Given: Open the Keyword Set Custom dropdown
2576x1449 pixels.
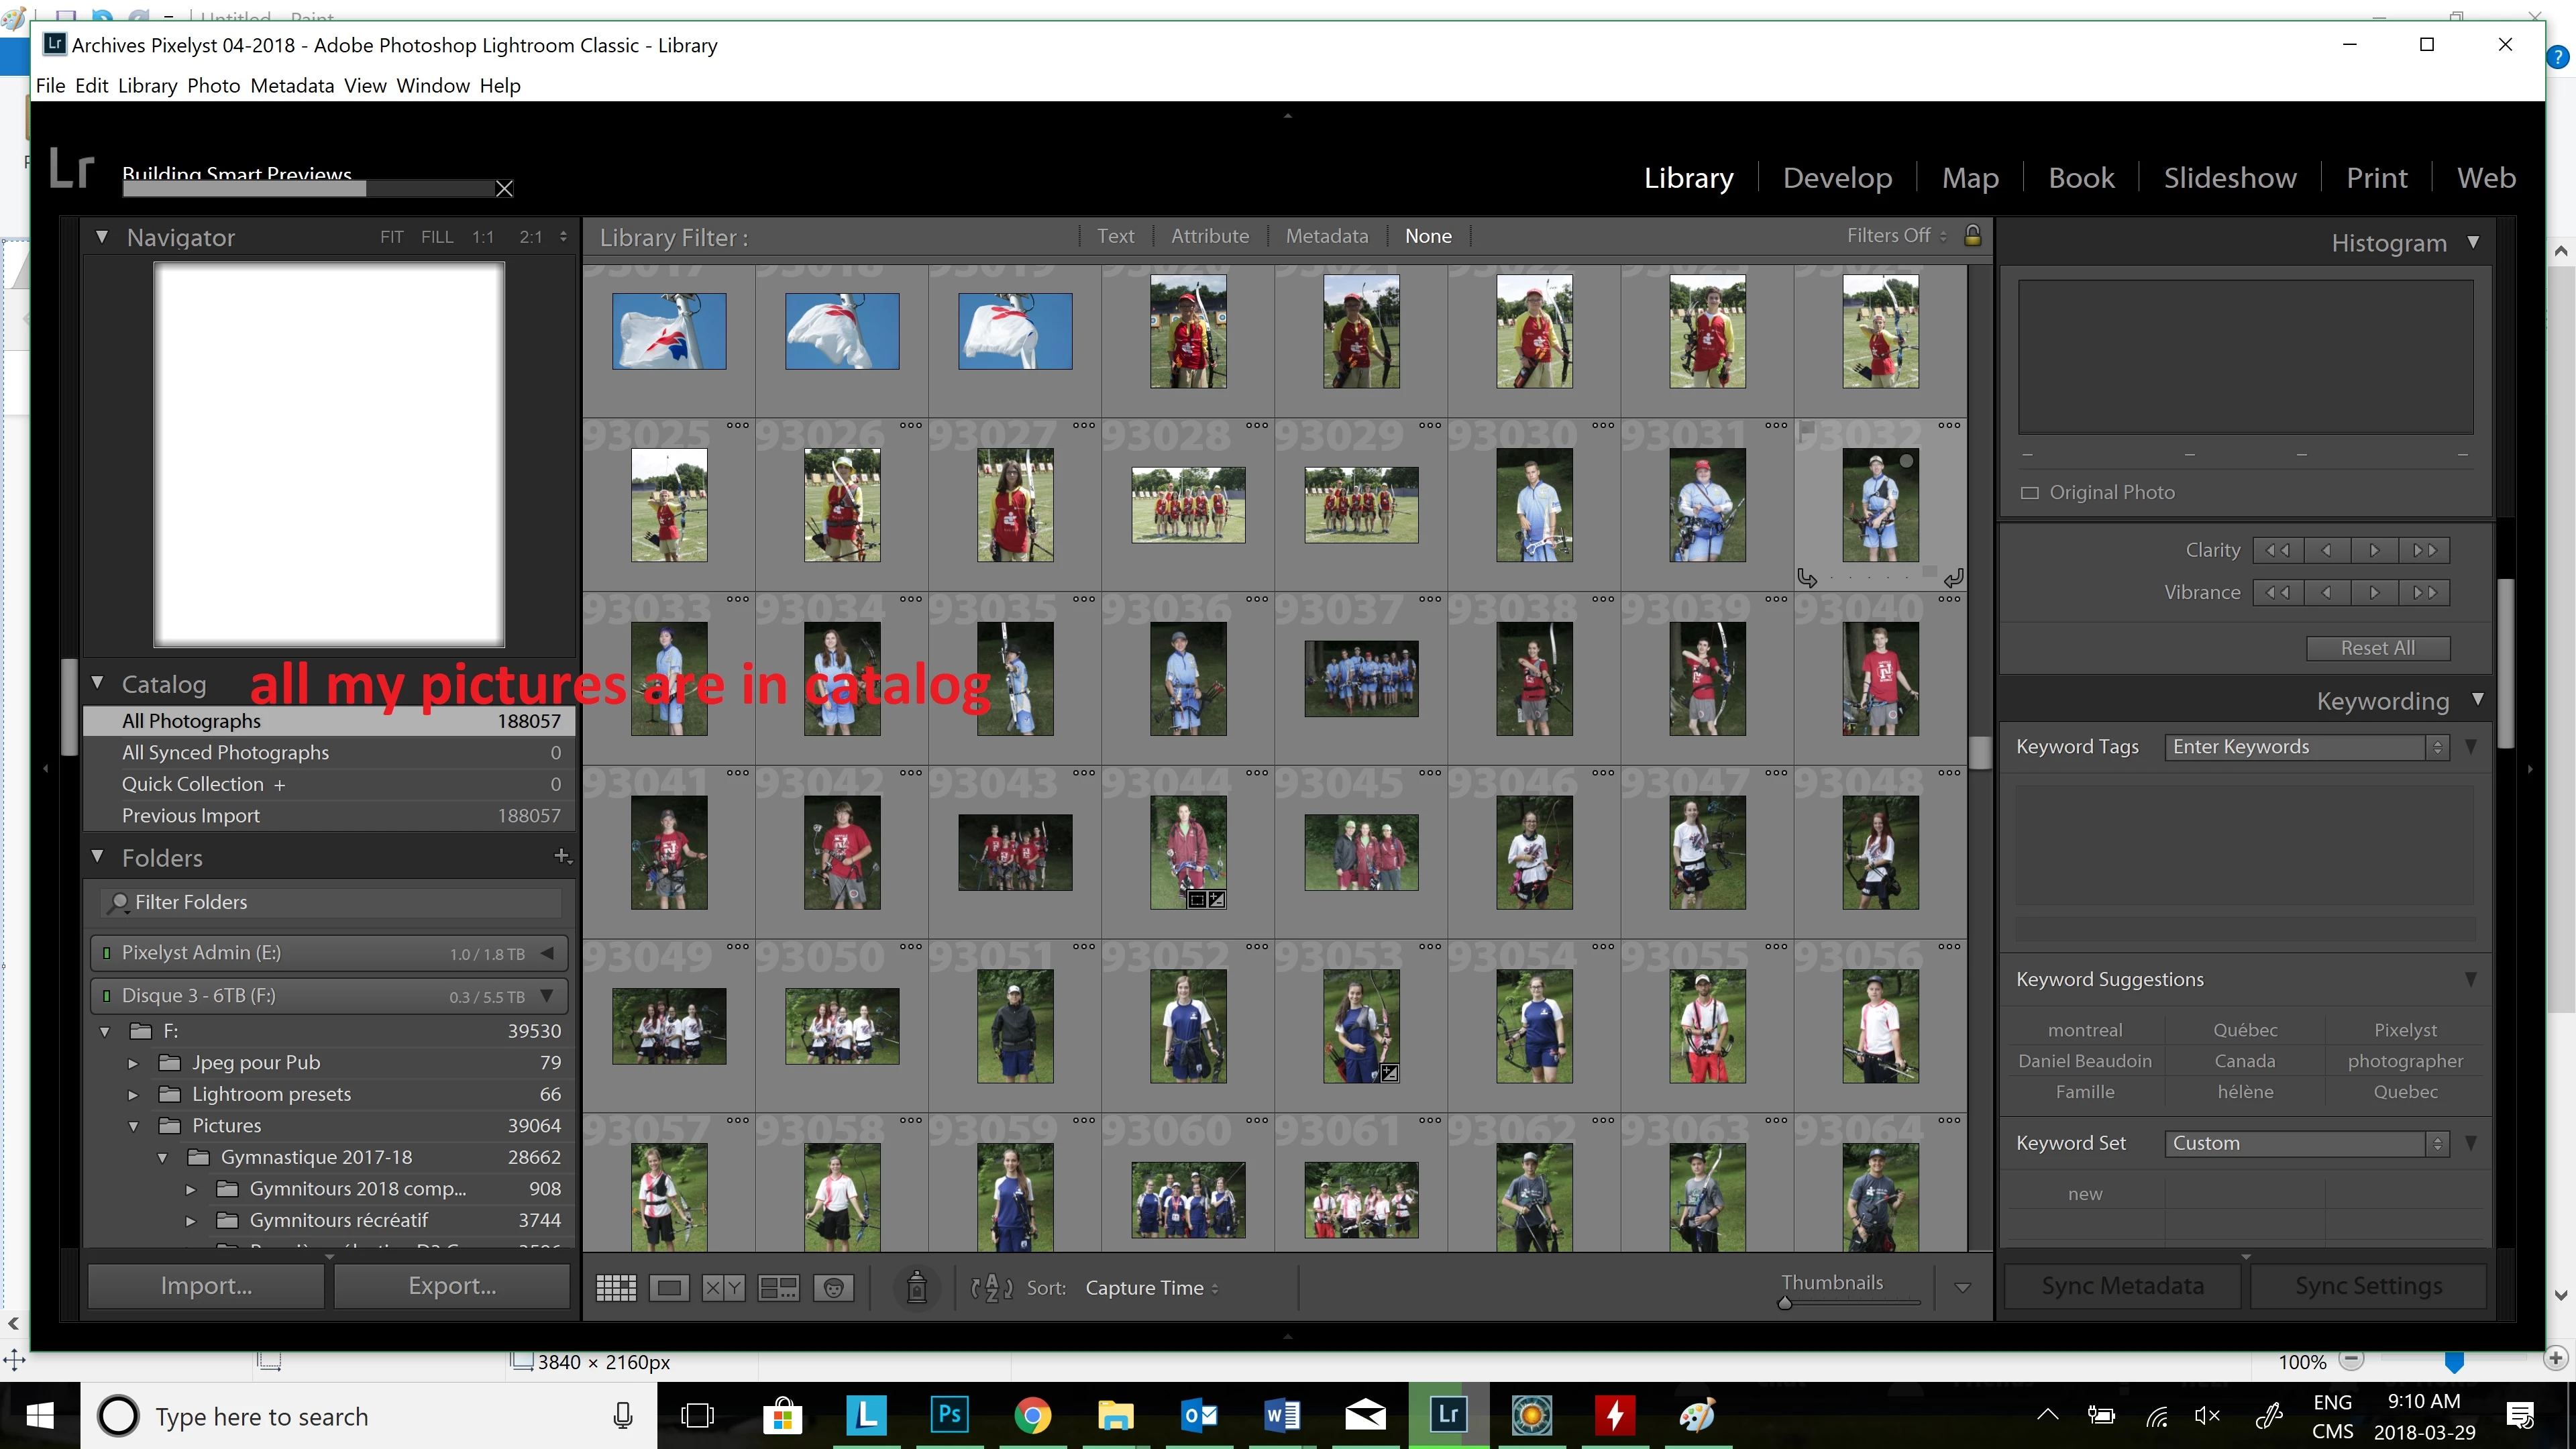Looking at the screenshot, I should (x=2306, y=1143).
